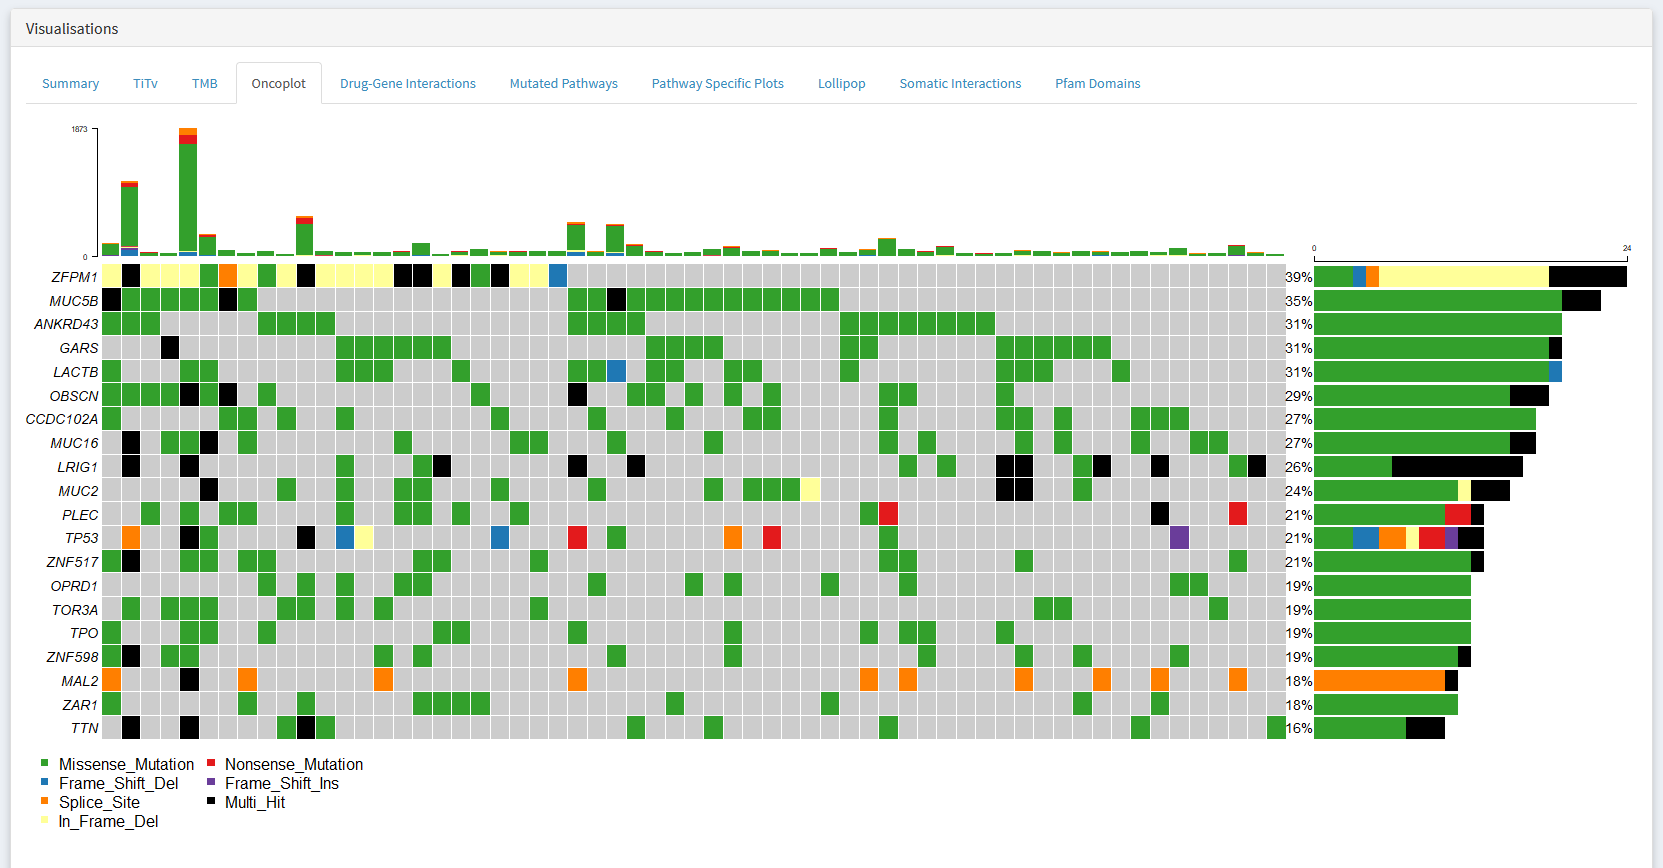This screenshot has width=1663, height=868.
Task: Click the MUC5B gene label
Action: [74, 301]
